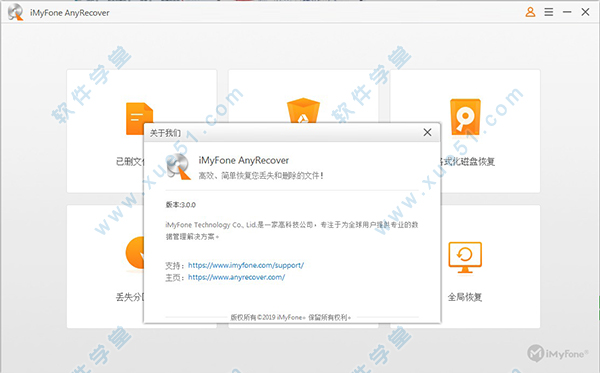Screen dimensions: 600x373
Task: Open the hamburger menu in title bar
Action: click(x=549, y=12)
